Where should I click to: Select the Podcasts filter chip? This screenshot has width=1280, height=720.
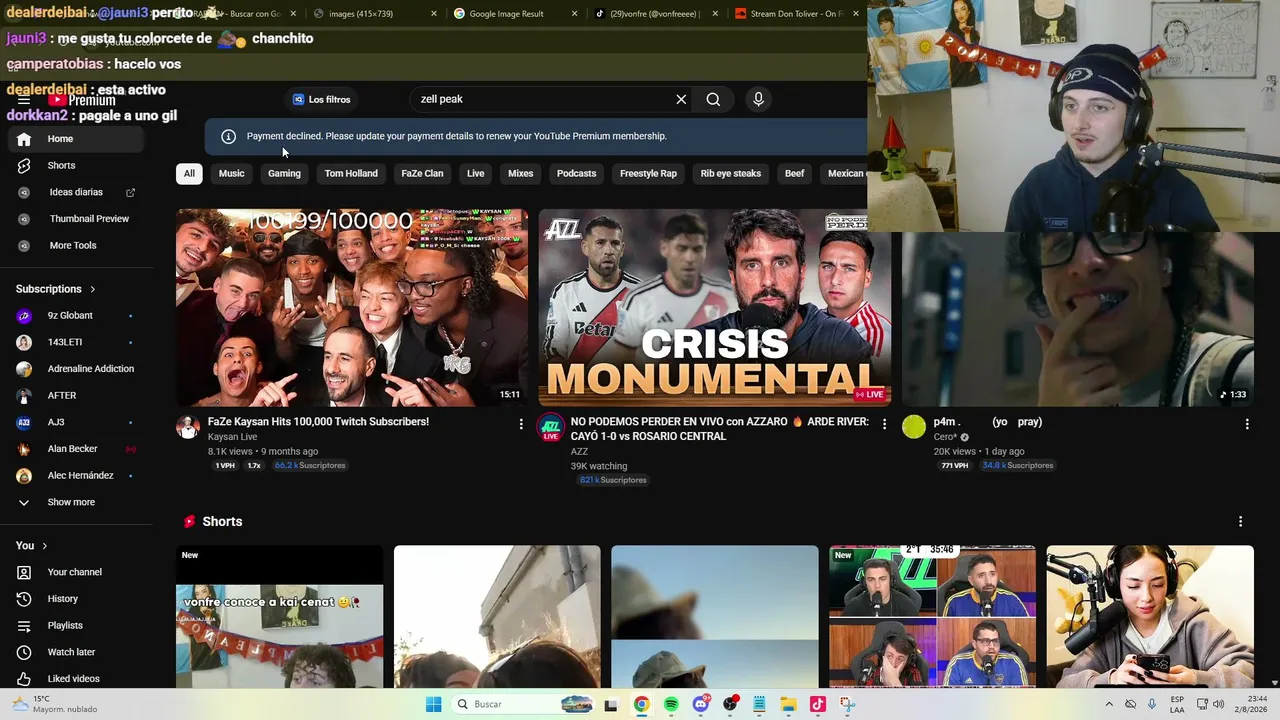(x=576, y=173)
